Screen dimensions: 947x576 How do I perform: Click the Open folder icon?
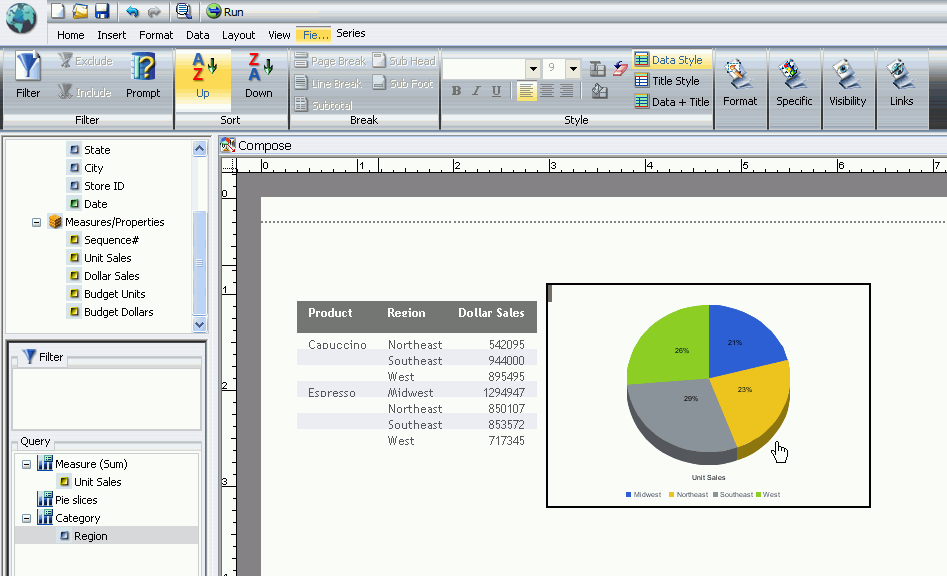click(x=80, y=11)
